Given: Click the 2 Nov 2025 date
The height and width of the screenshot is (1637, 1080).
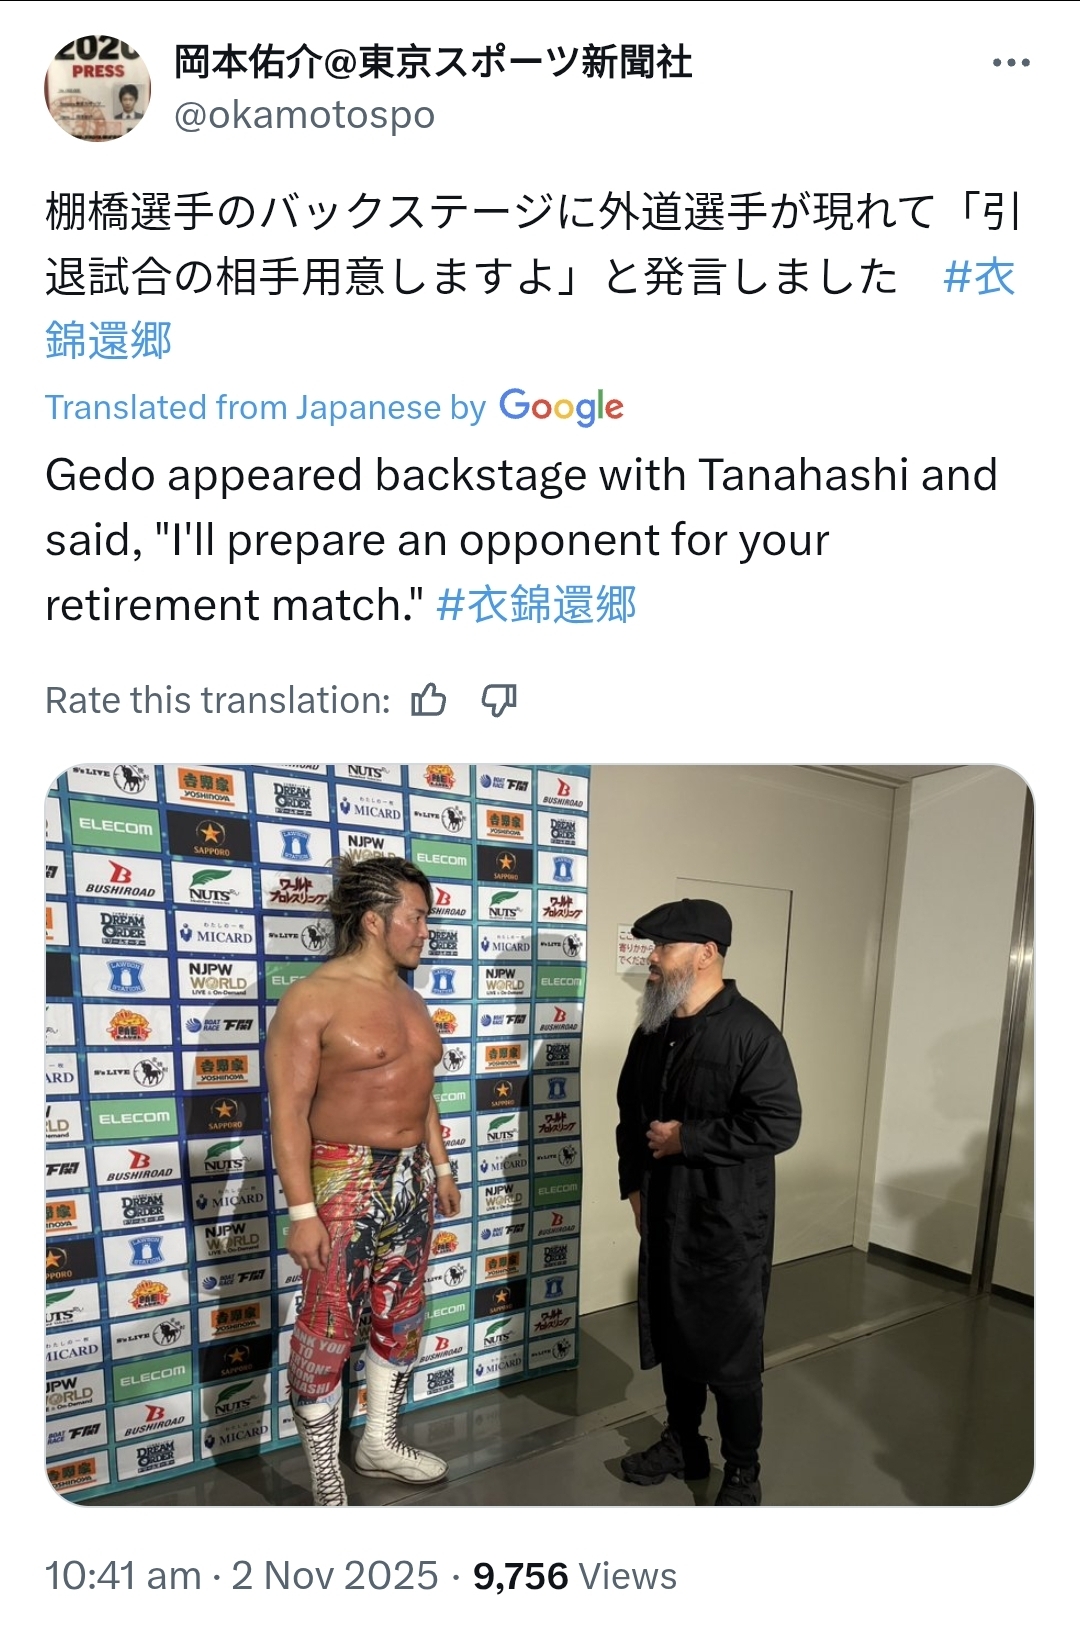Looking at the screenshot, I should (x=335, y=1576).
